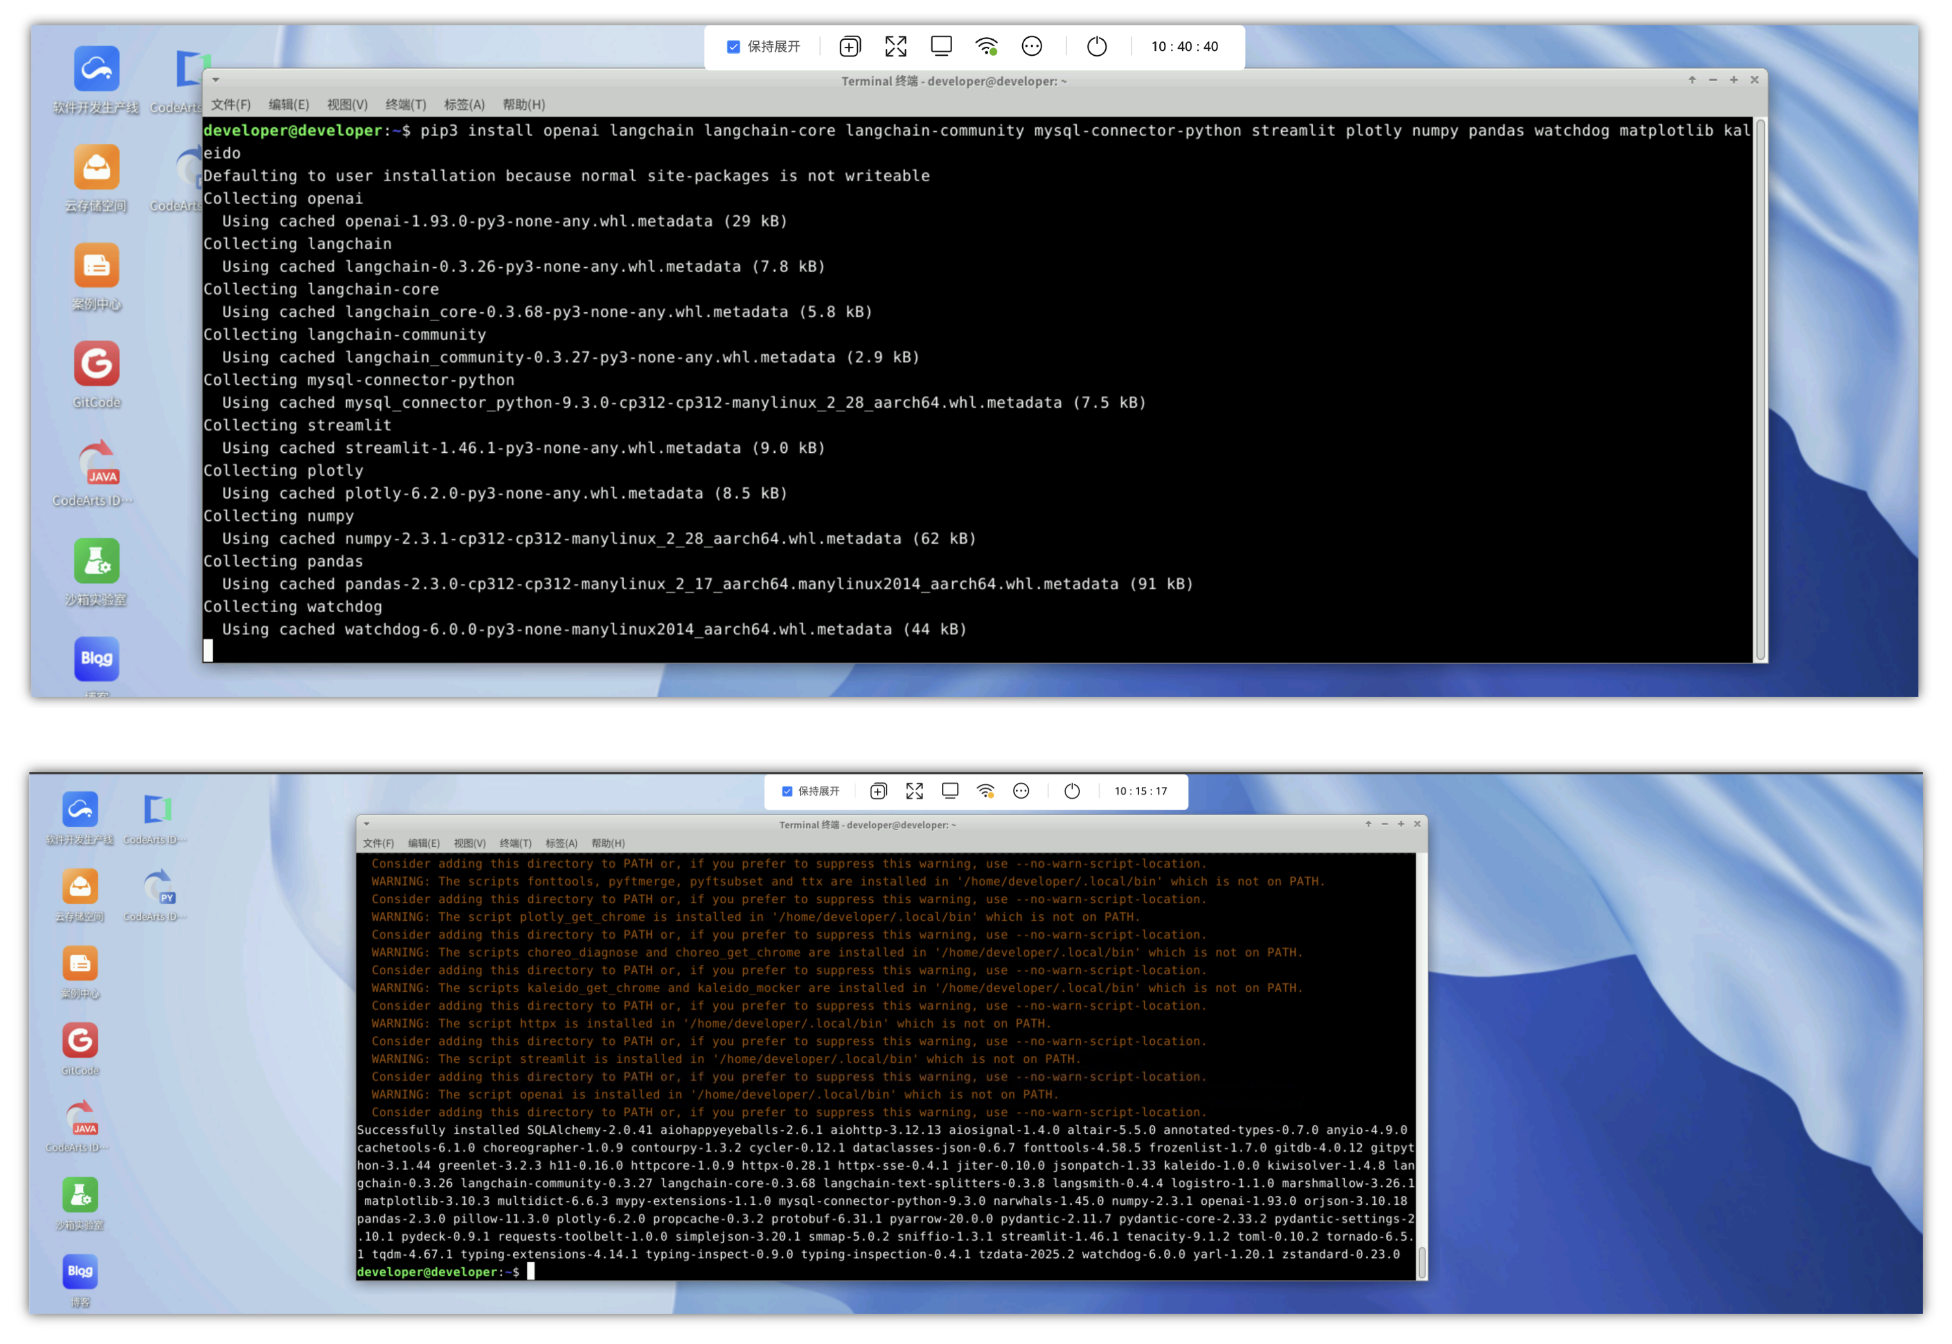Open 终端(T) menu in the upper terminal
Viewport: 1952px width, 1344px height.
click(x=406, y=104)
